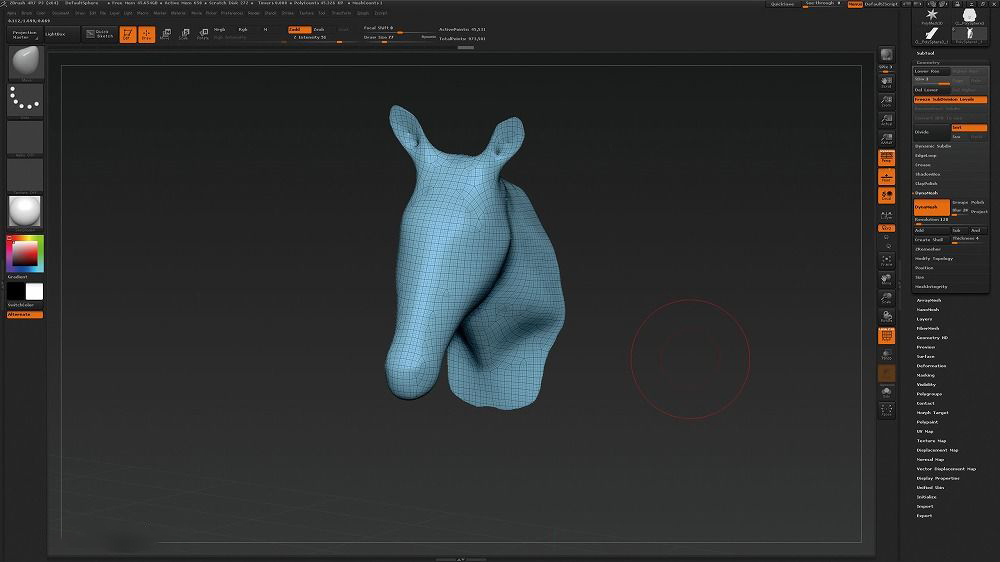Select the Edit mode icon
Image resolution: width=1000 pixels, height=562 pixels.
128,34
